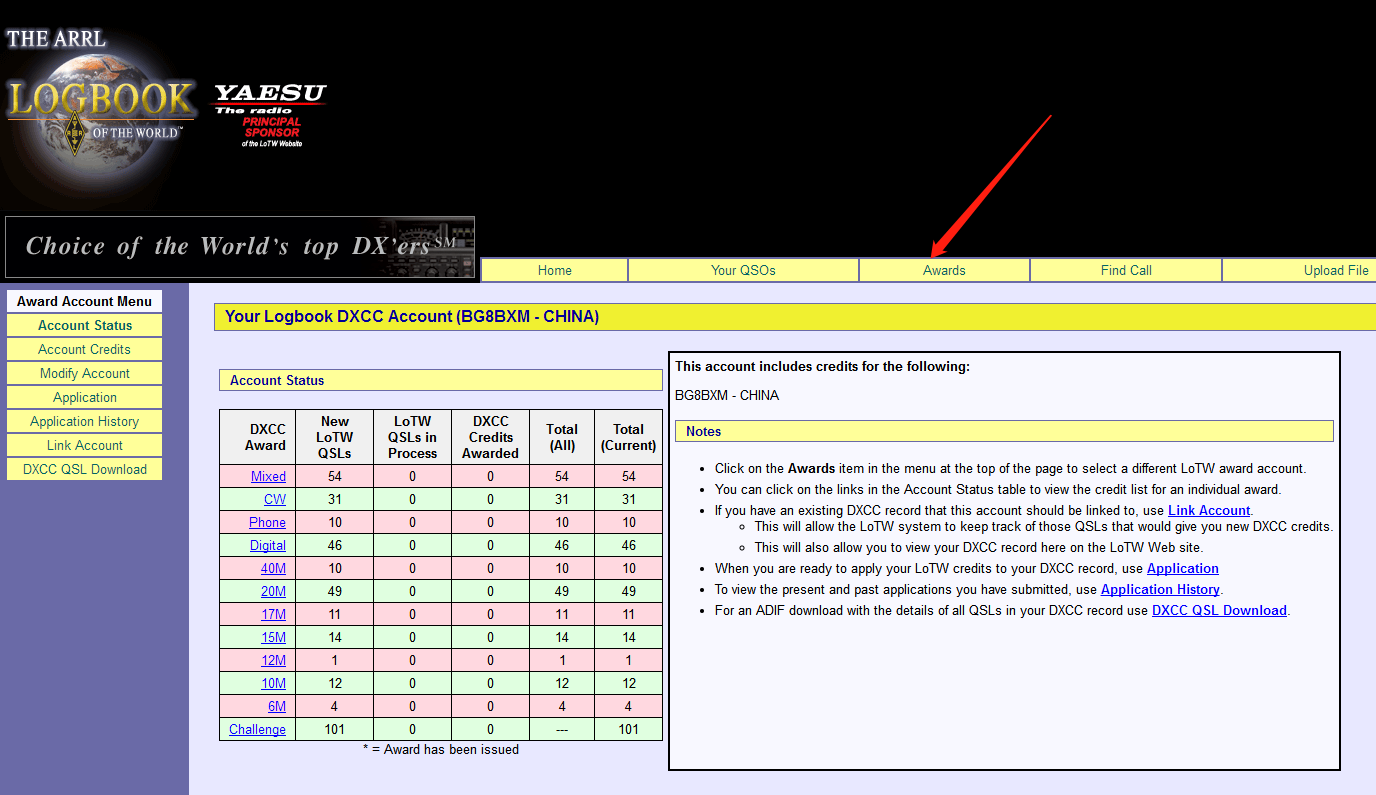Open the 10M band award link

[x=274, y=684]
